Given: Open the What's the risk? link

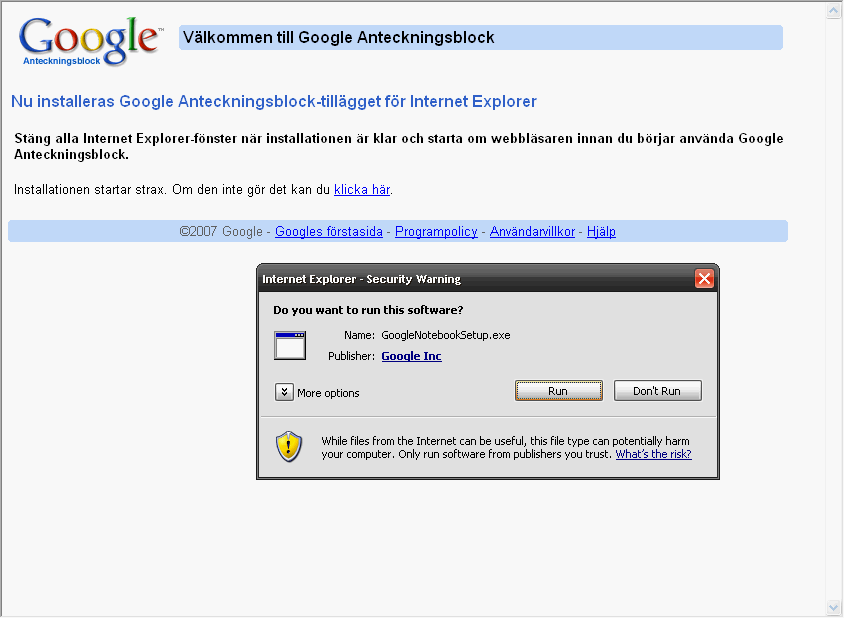Looking at the screenshot, I should (653, 454).
